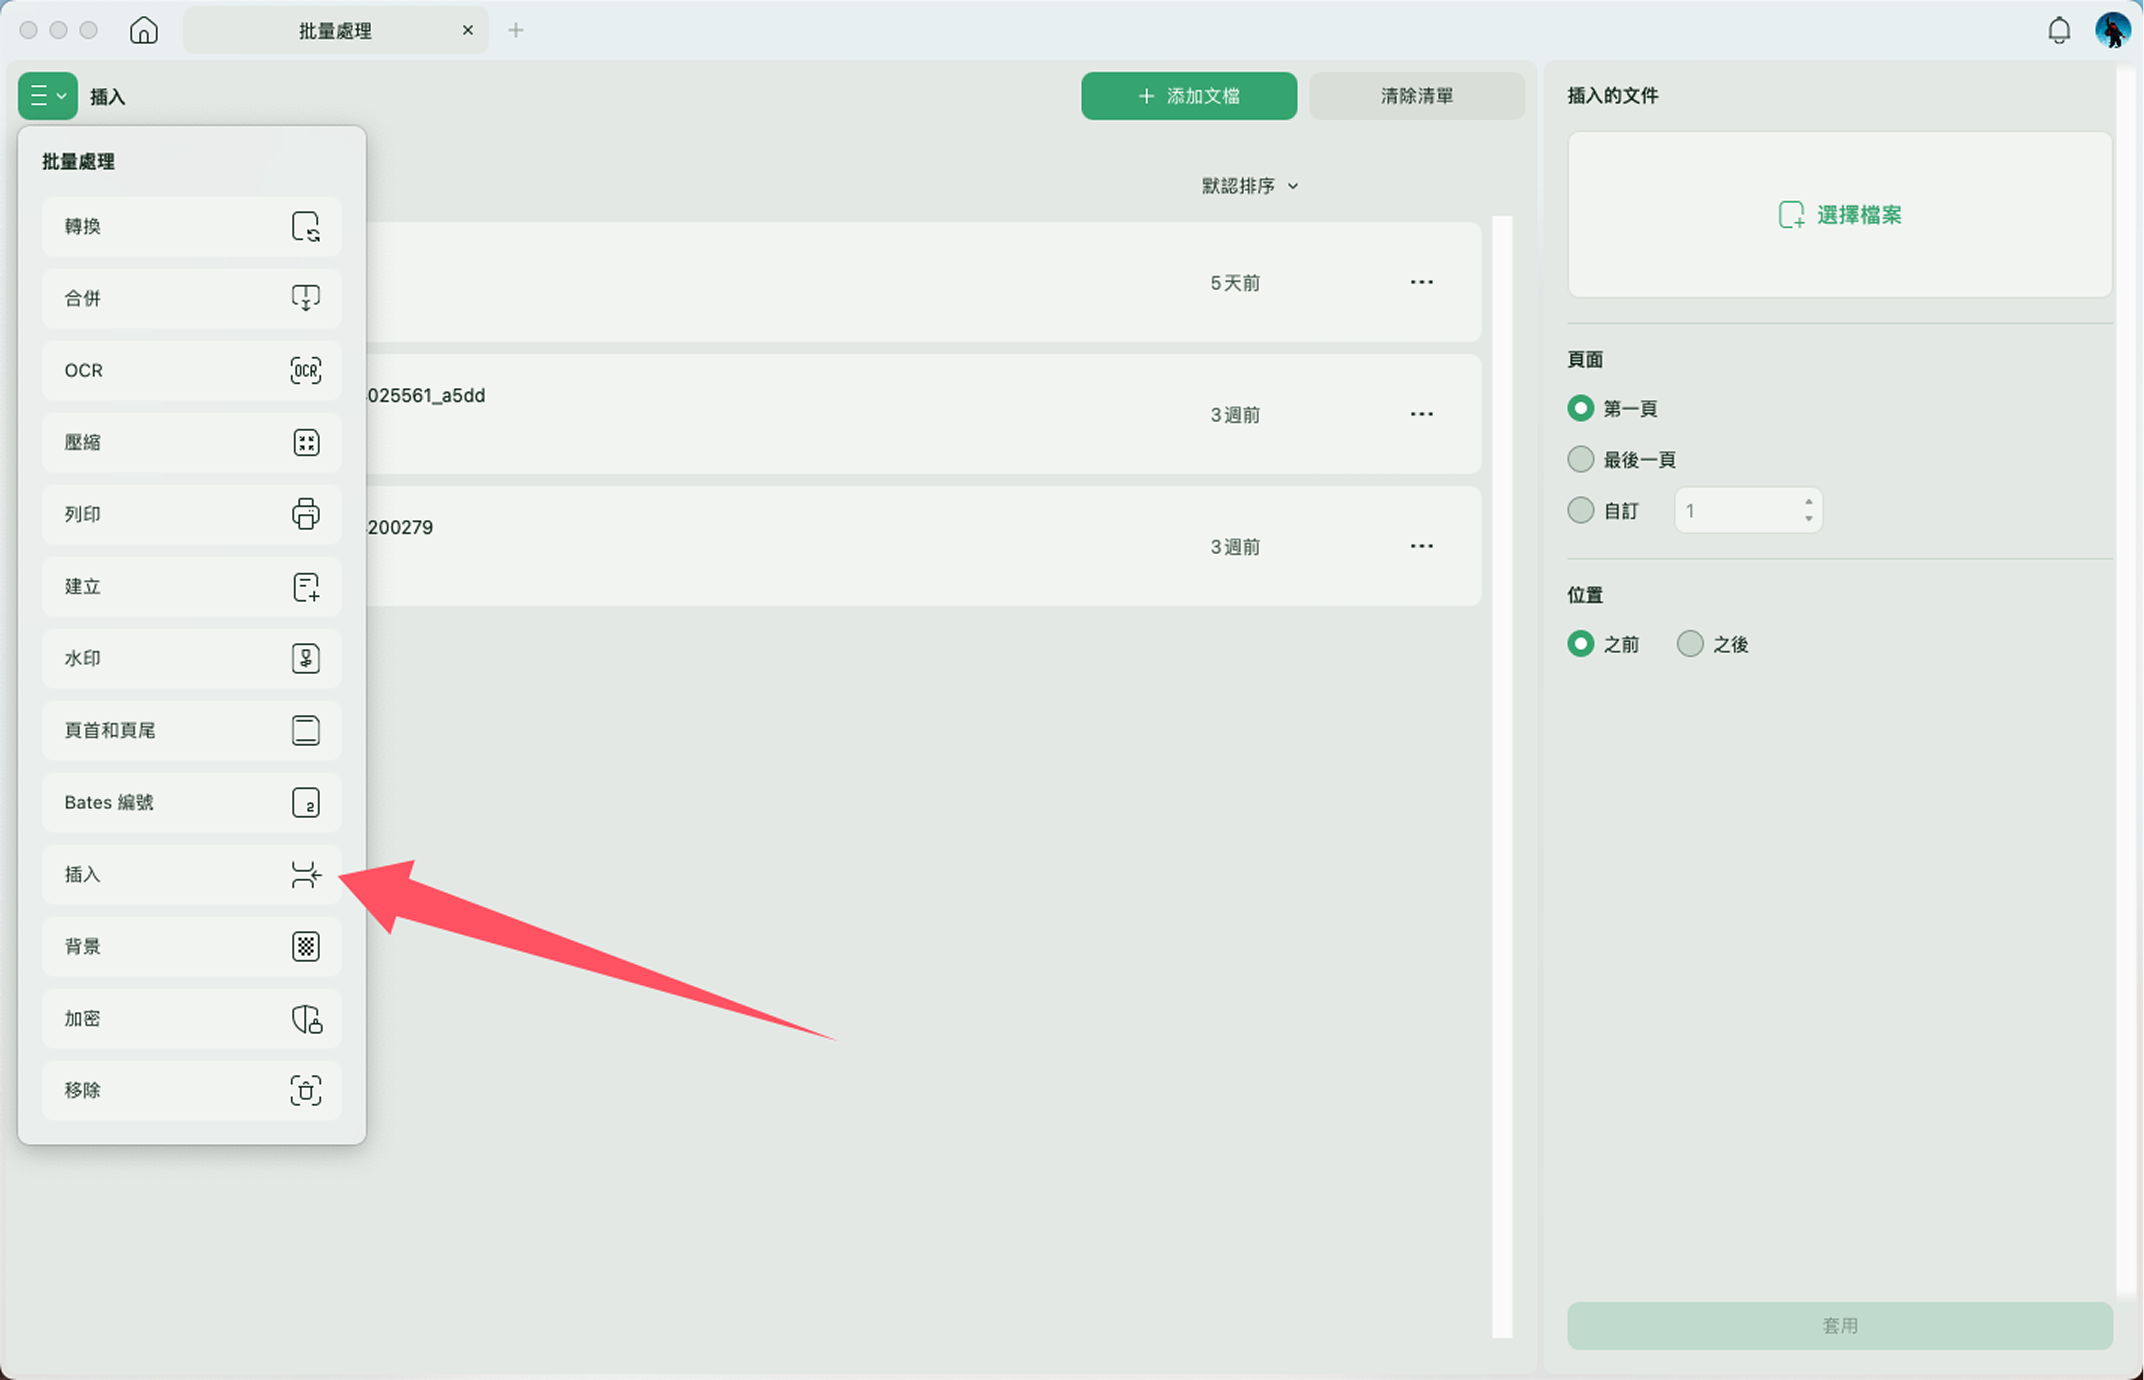Image resolution: width=2144 pixels, height=1380 pixels.
Task: Choose Bates 編號 from batch menu
Action: click(192, 802)
